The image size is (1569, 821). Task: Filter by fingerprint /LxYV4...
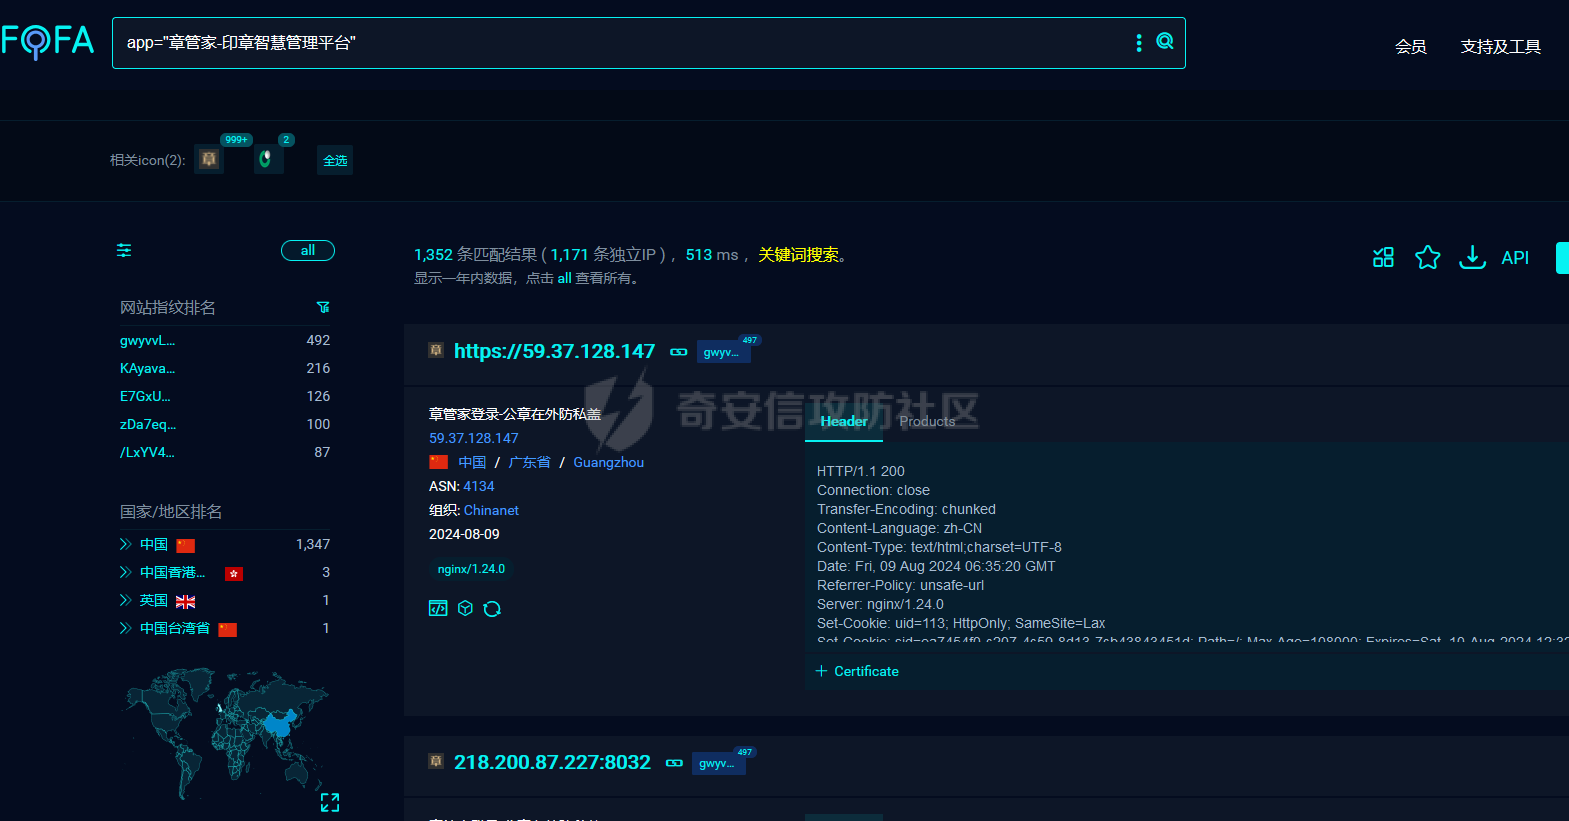coord(147,452)
